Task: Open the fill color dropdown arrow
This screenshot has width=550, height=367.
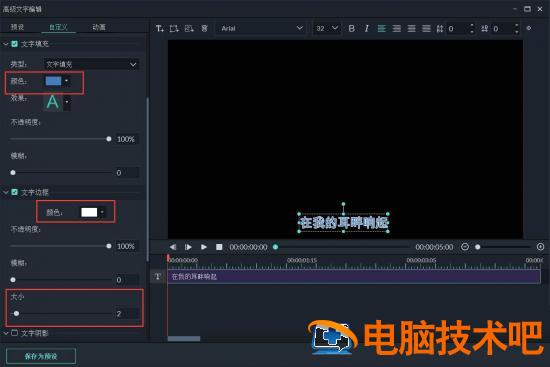Action: click(66, 81)
